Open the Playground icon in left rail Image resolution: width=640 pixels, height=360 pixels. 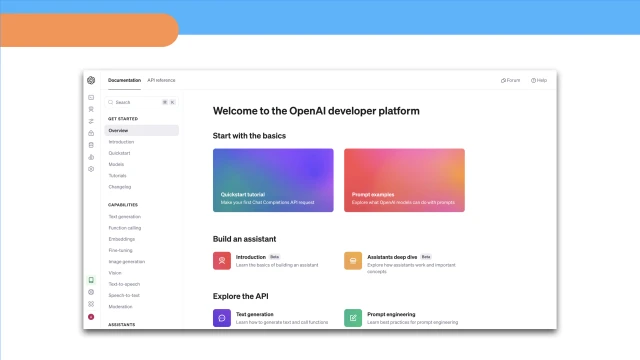tap(91, 98)
